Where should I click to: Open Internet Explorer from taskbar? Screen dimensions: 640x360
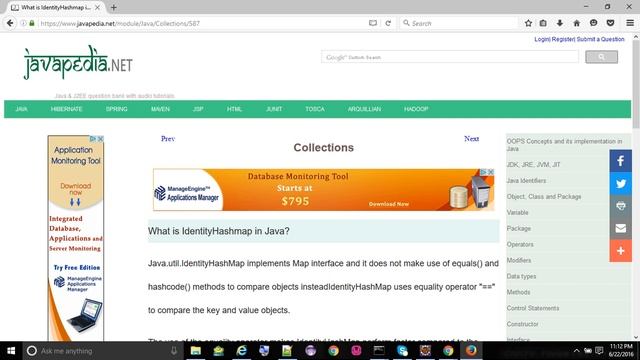241,351
